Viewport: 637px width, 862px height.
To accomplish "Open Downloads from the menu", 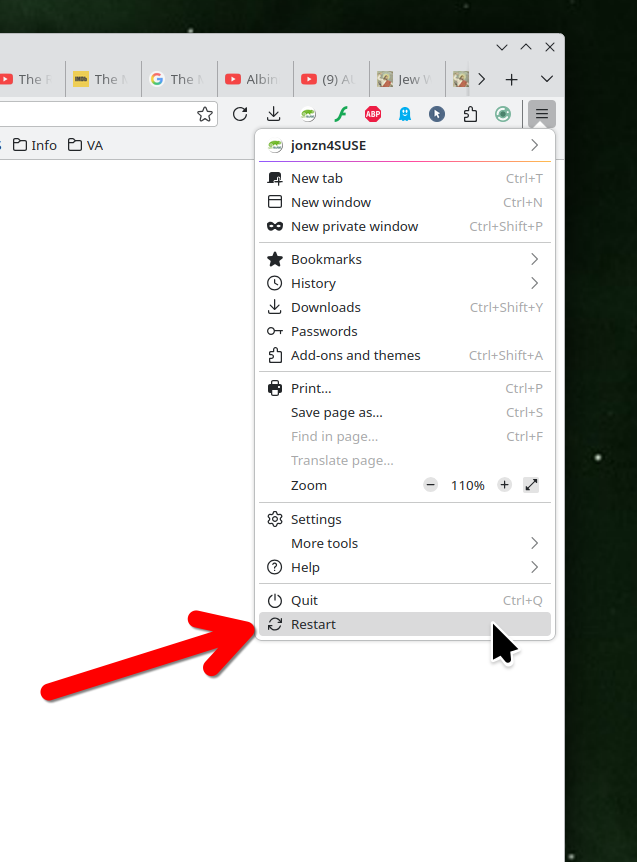I will pyautogui.click(x=405, y=307).
